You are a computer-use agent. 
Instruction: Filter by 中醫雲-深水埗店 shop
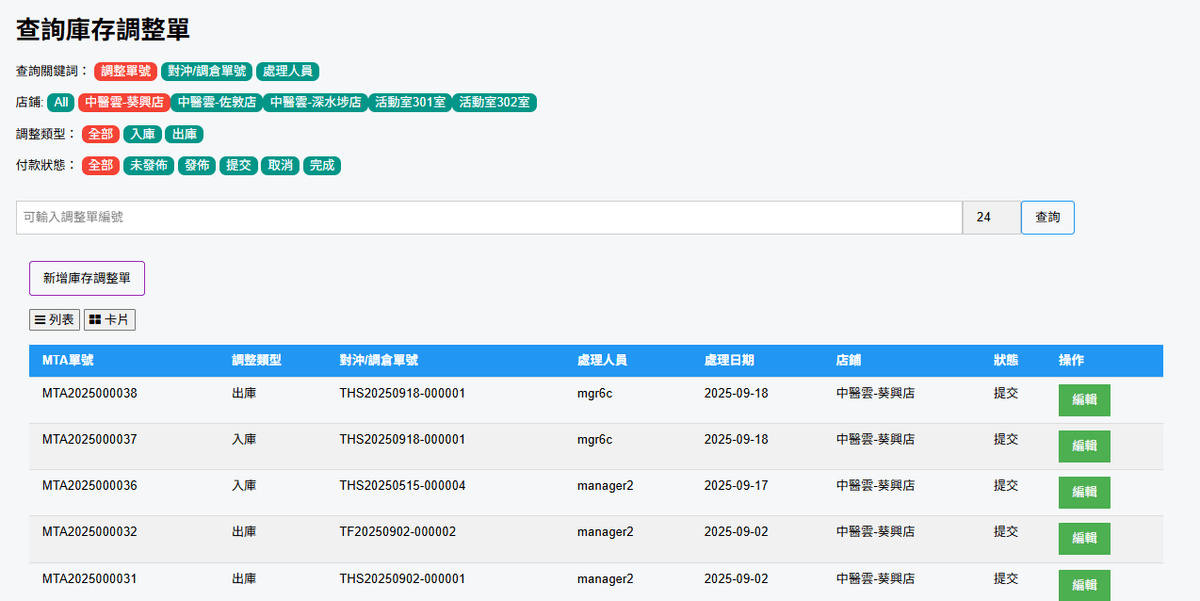pyautogui.click(x=316, y=102)
